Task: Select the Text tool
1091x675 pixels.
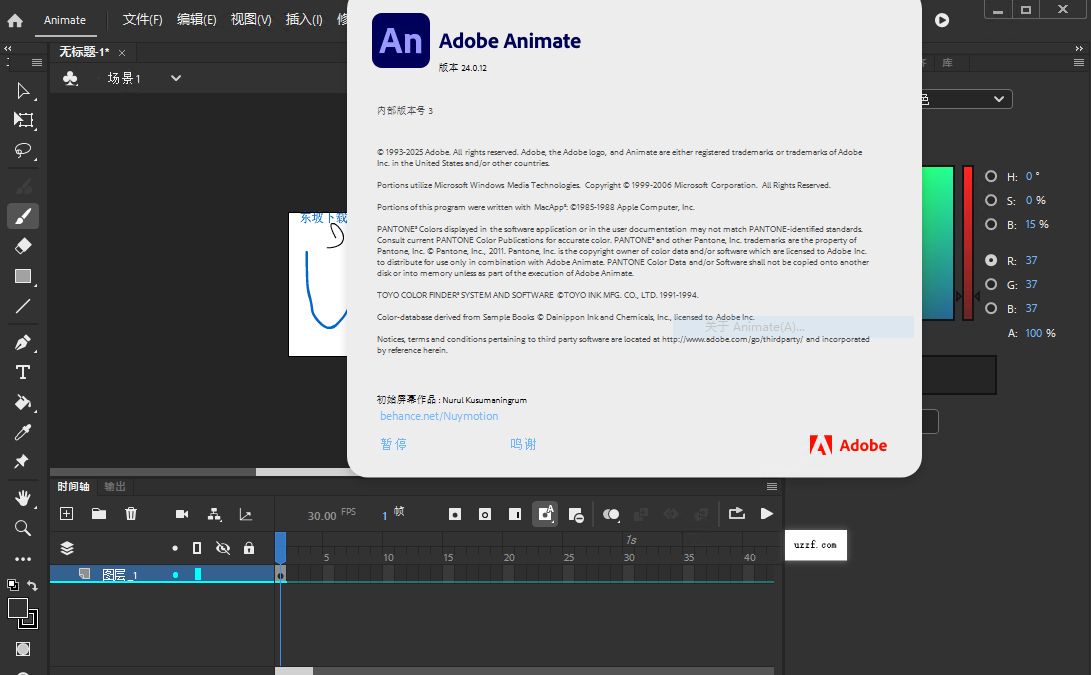Action: point(23,372)
